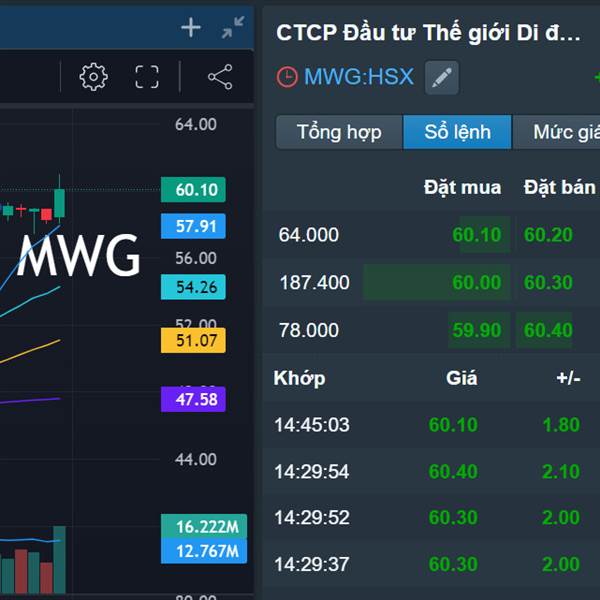
Task: Switch to the Tổng hợp tab
Action: [x=339, y=132]
